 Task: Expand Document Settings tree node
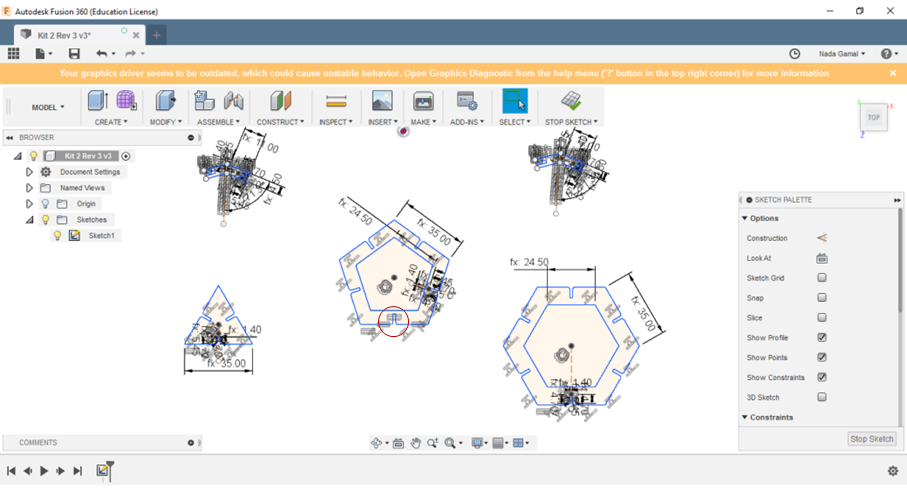[x=29, y=172]
